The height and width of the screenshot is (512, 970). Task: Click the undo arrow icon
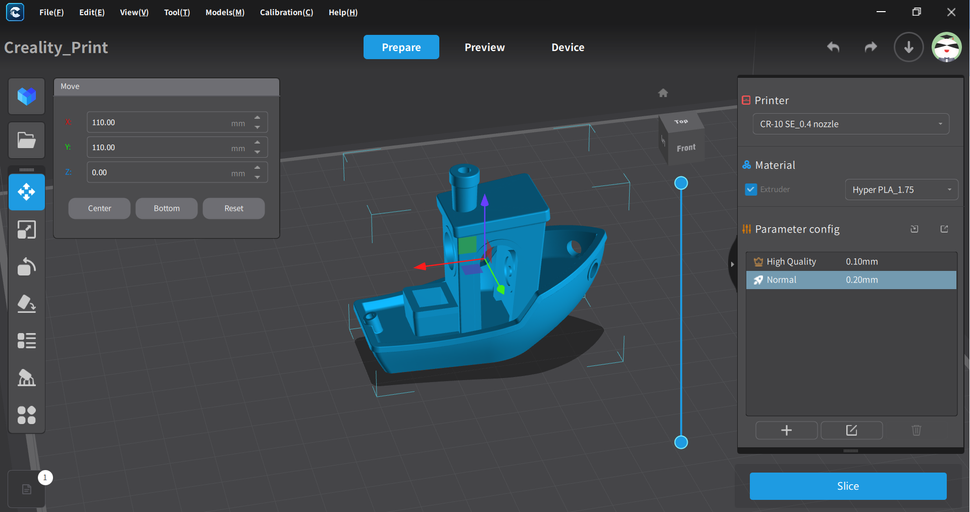(833, 47)
